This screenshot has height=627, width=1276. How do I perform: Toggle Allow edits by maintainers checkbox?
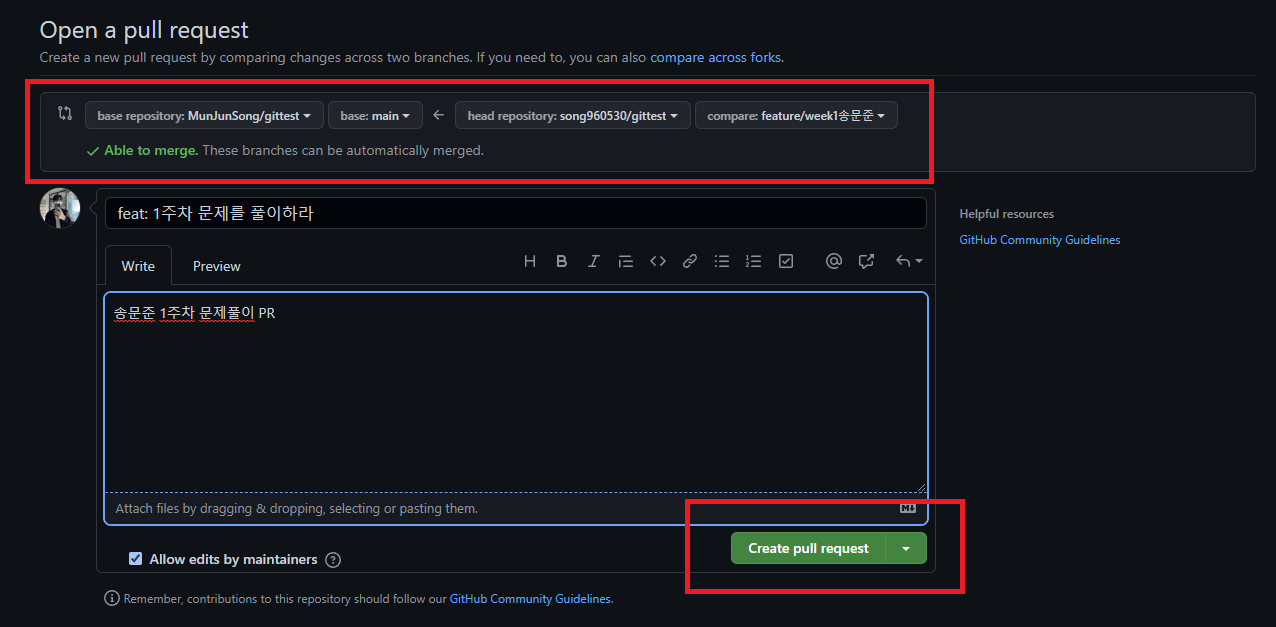click(136, 559)
